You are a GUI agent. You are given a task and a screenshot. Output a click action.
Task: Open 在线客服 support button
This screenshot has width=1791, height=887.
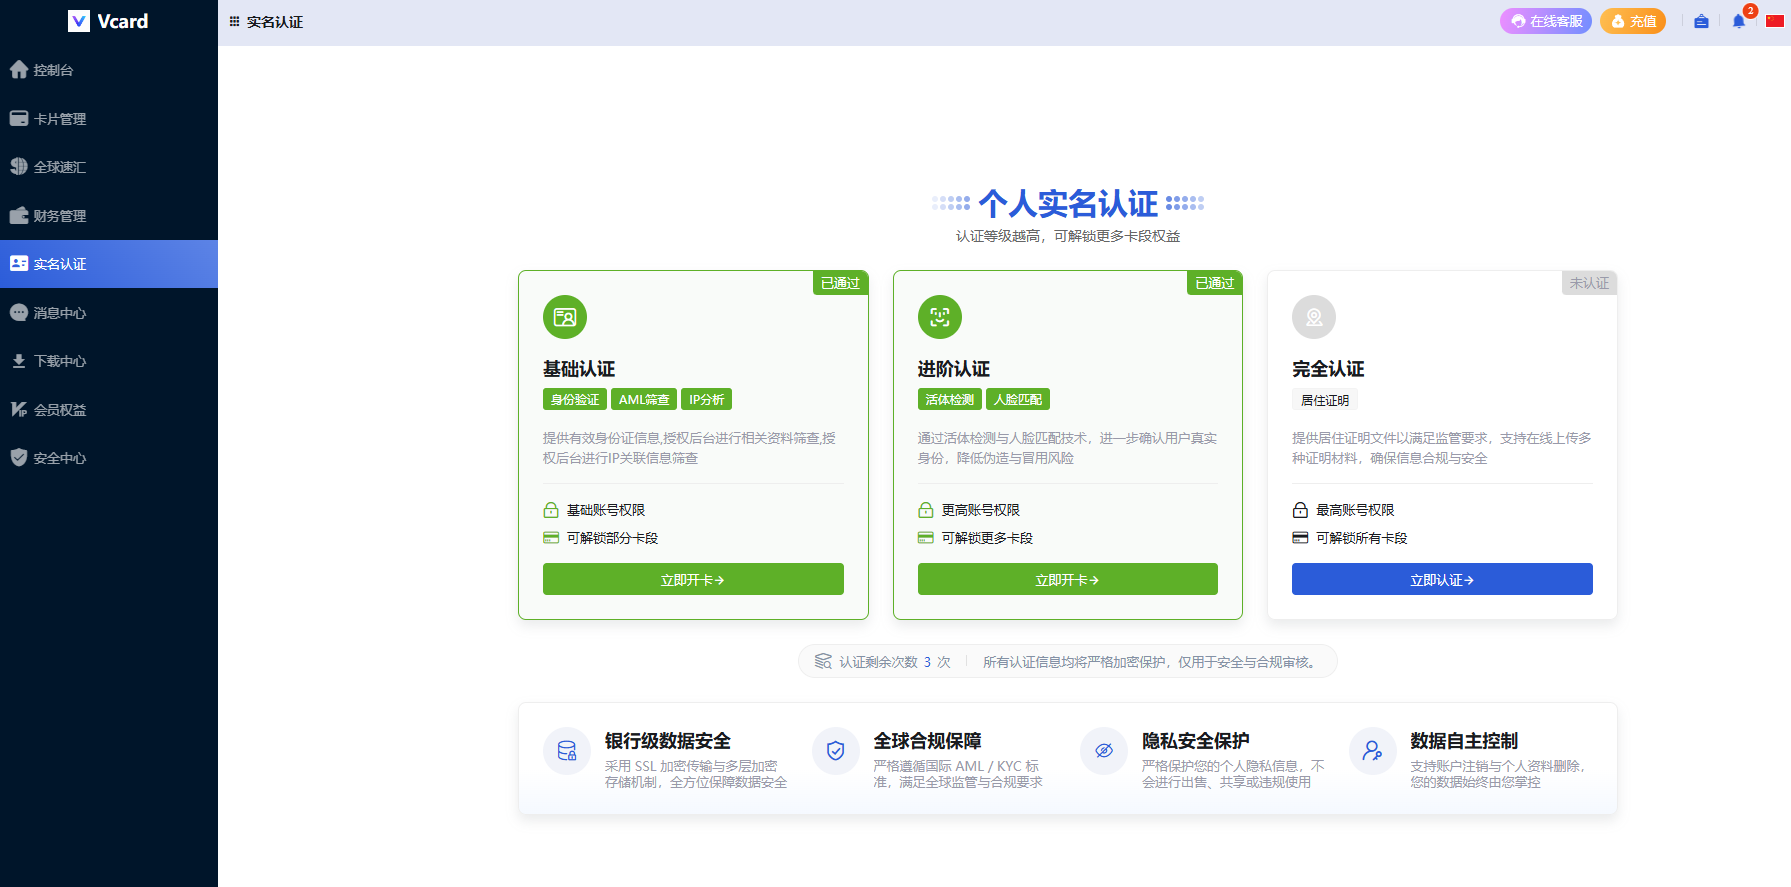point(1546,21)
